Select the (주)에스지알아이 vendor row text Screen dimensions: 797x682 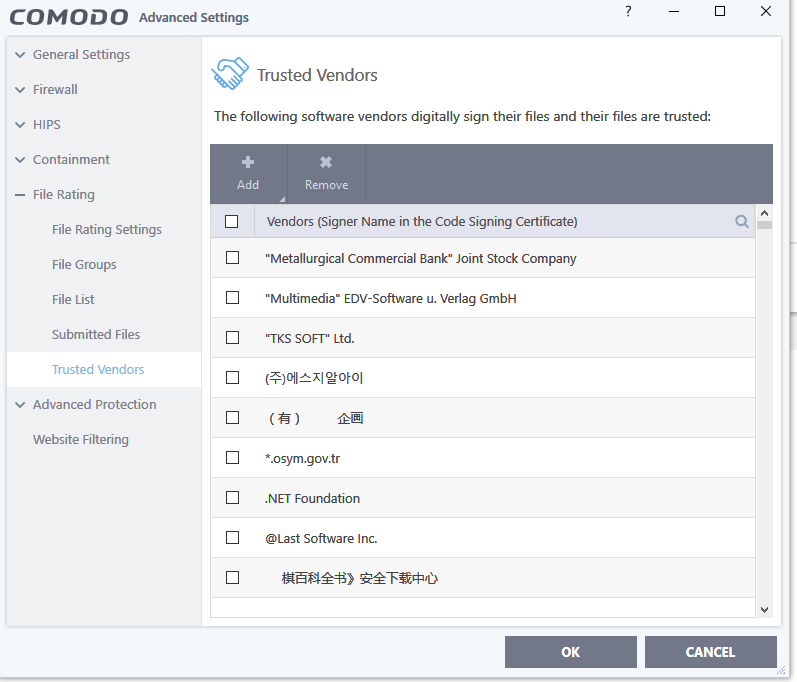pyautogui.click(x=314, y=378)
